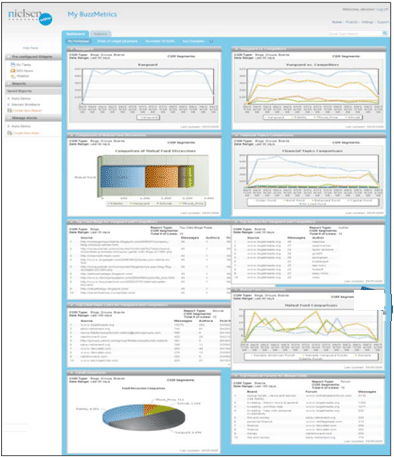The width and height of the screenshot is (394, 458).
Task: Click the search magnifier icon
Action: pos(385,34)
